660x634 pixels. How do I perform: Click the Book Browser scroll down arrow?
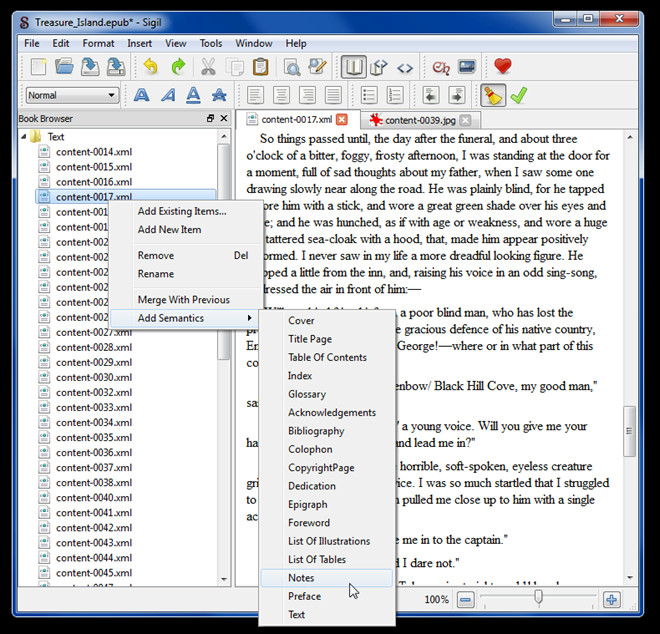coord(224,580)
